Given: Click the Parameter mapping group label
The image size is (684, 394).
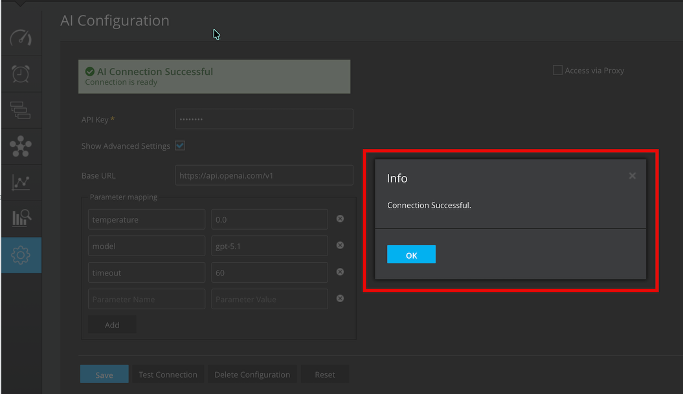Looking at the screenshot, I should click(123, 197).
